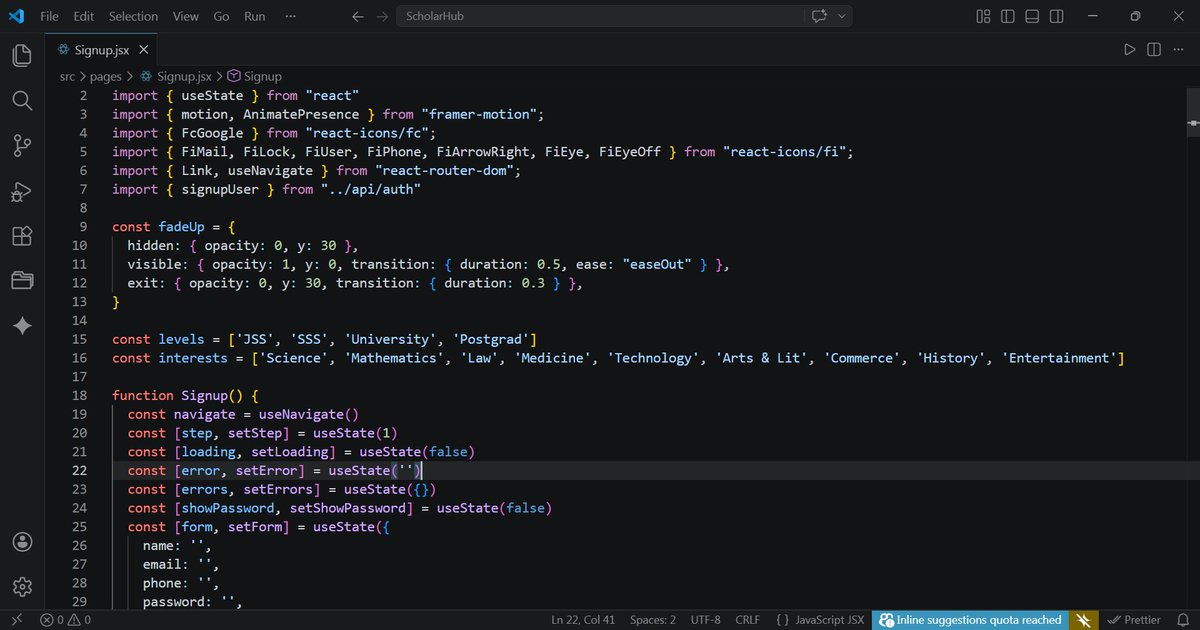Open the Copilot chat icon in title bar
The image size is (1200, 630).
point(821,16)
